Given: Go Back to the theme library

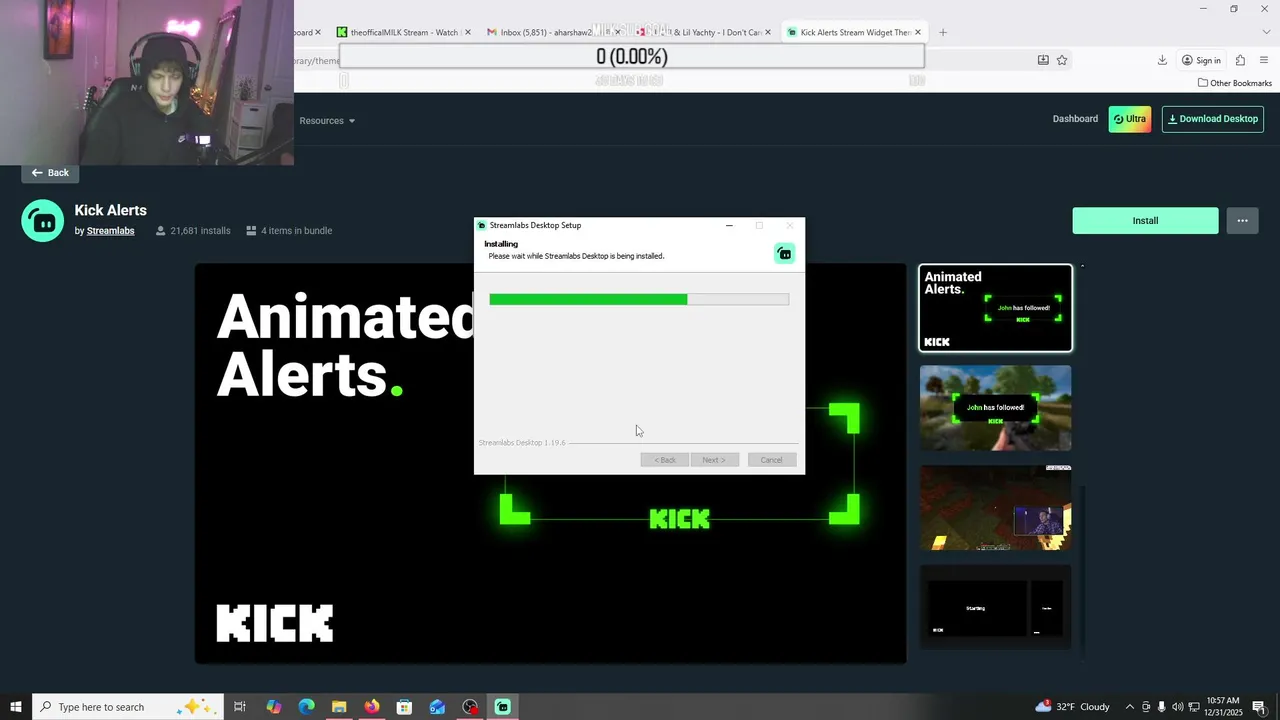Looking at the screenshot, I should tap(50, 173).
